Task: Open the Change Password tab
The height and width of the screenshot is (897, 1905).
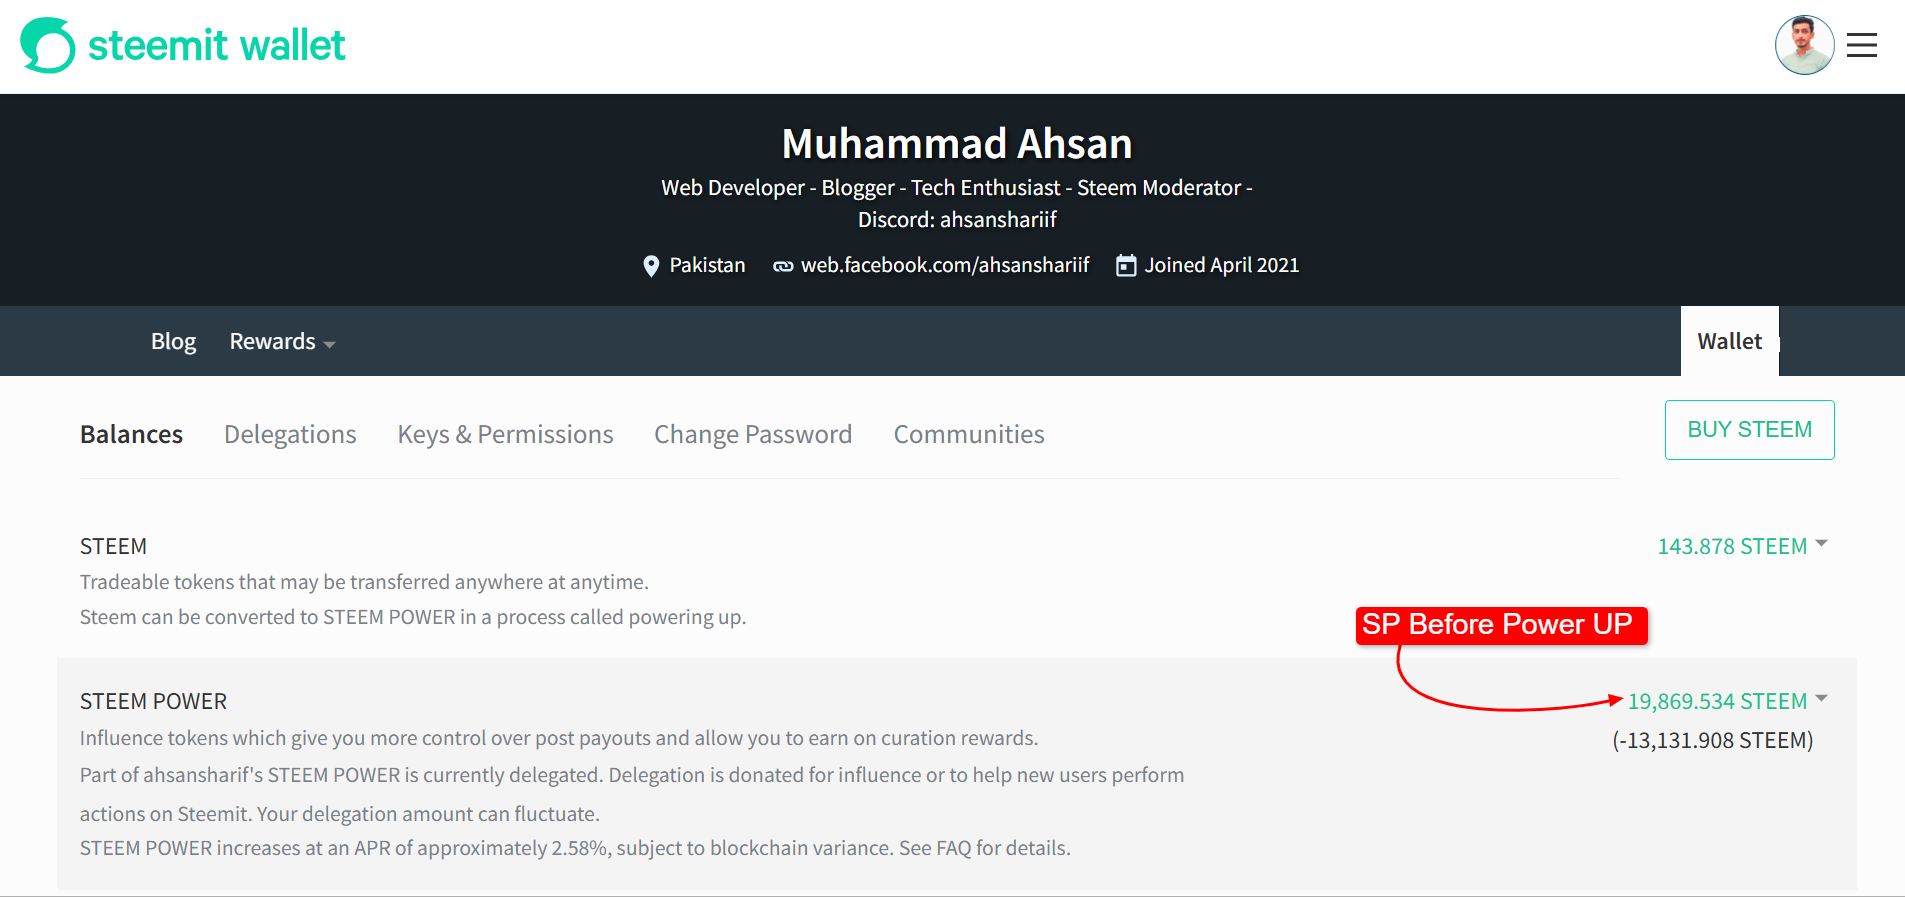Action: [753, 434]
